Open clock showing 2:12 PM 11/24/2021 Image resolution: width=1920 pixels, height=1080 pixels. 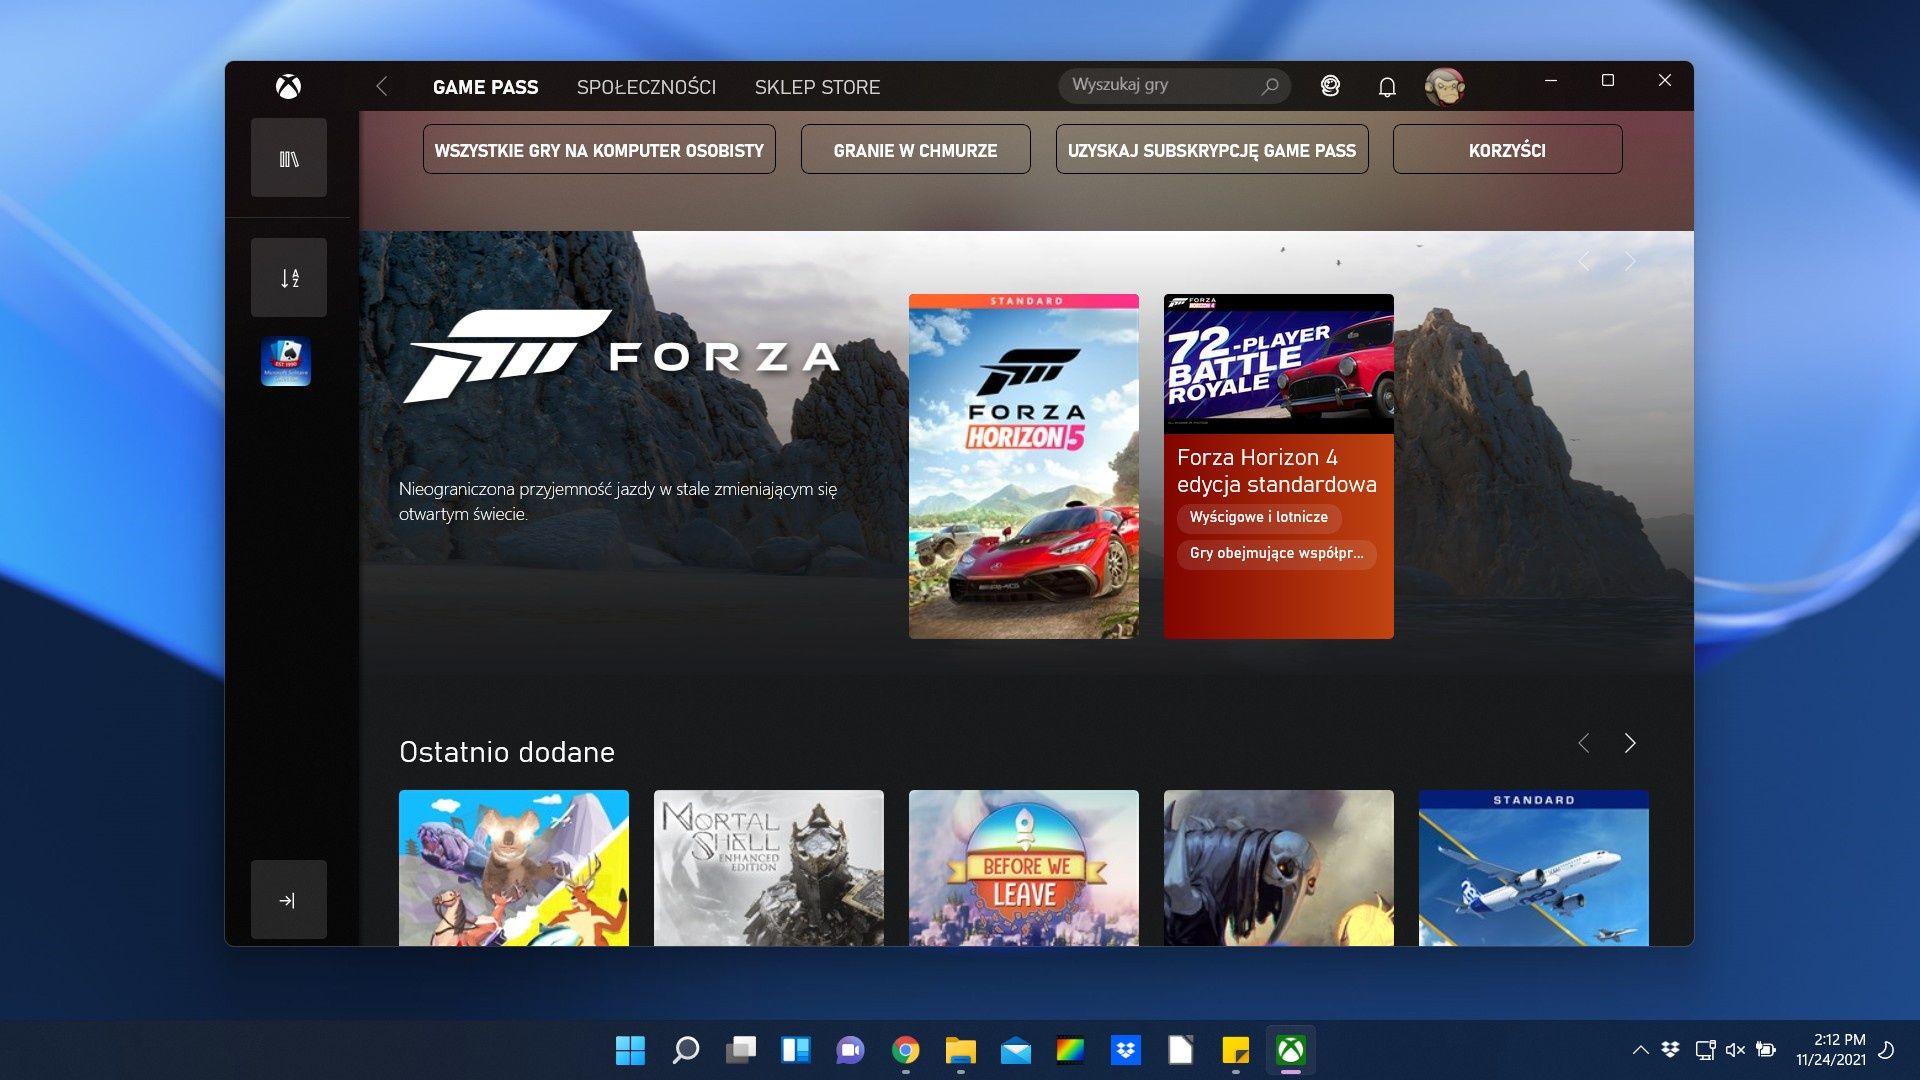point(1830,1050)
